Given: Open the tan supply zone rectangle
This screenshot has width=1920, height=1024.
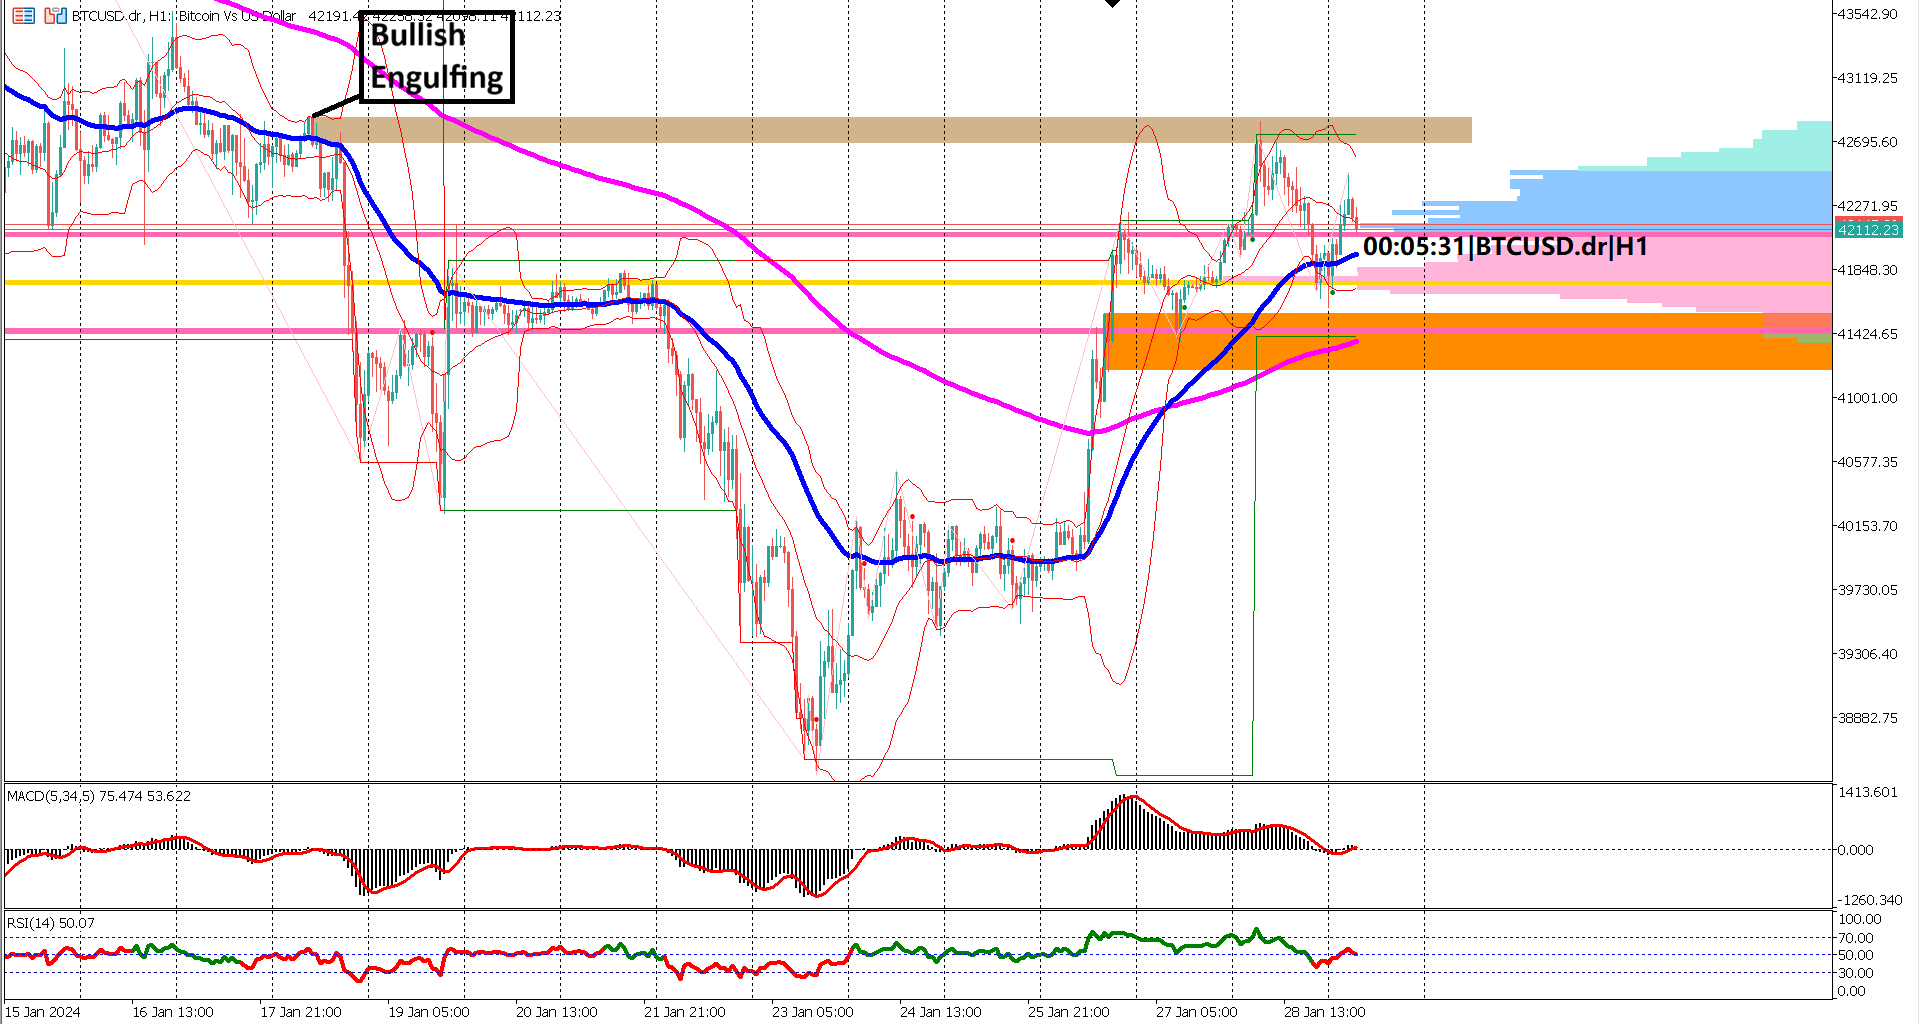Looking at the screenshot, I should 900,129.
